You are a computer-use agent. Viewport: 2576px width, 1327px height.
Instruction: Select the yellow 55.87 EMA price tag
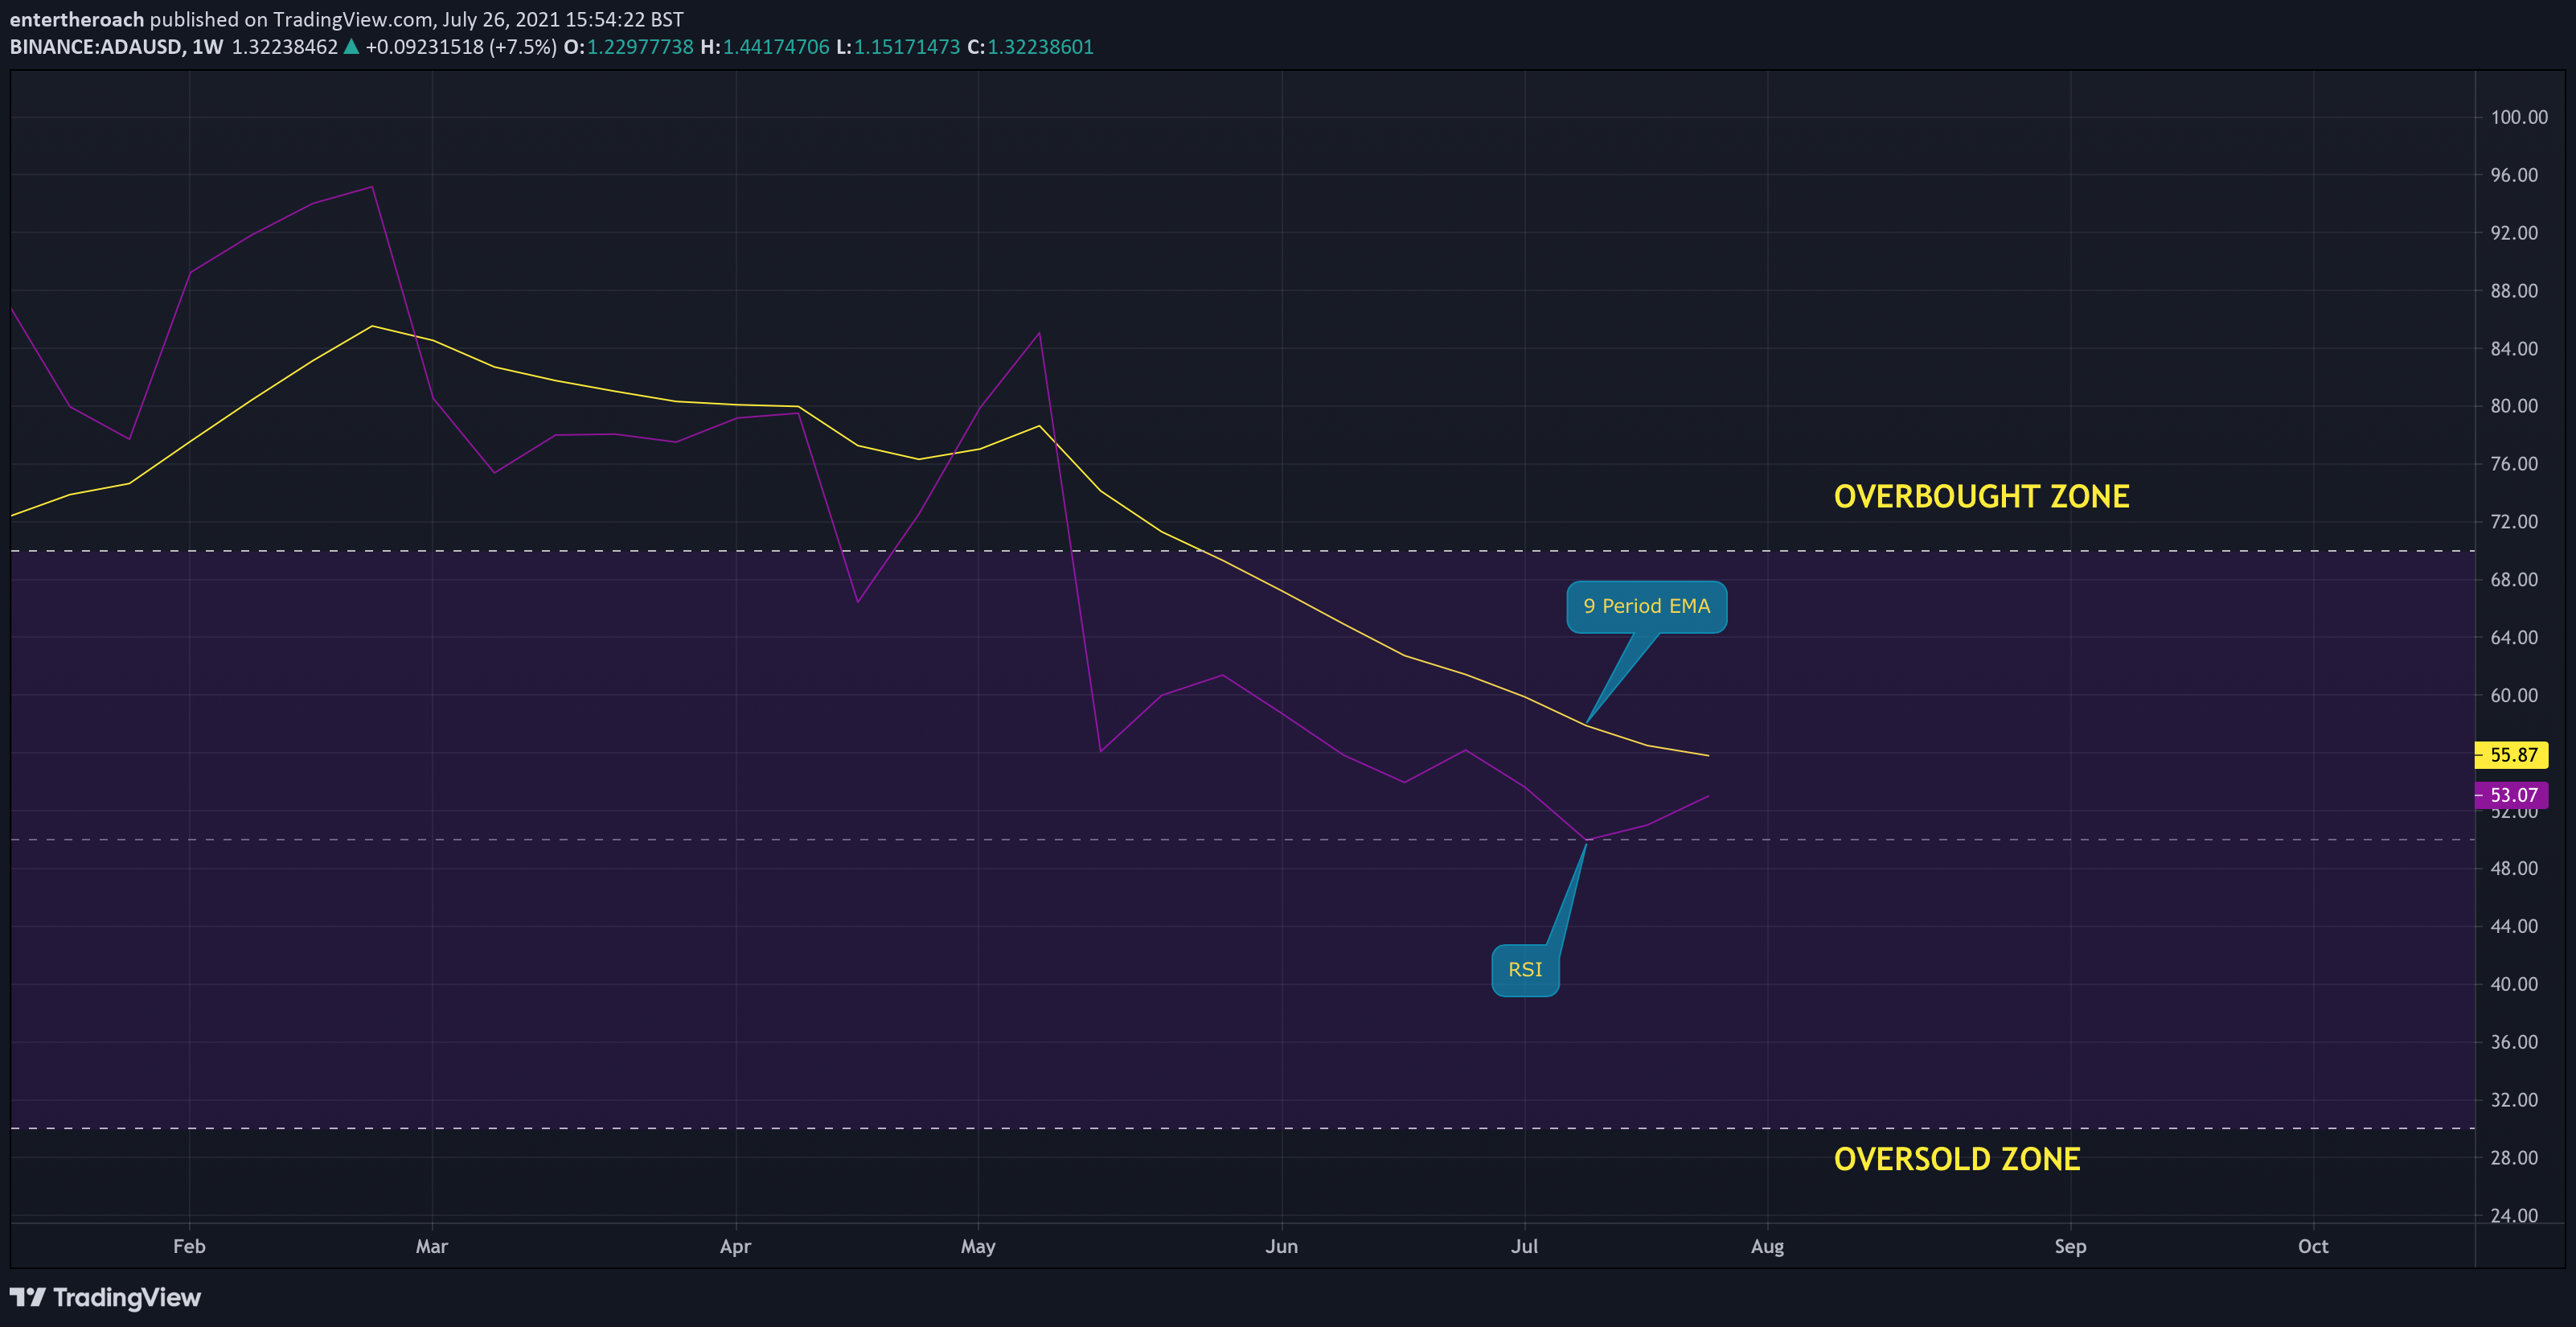point(2511,755)
